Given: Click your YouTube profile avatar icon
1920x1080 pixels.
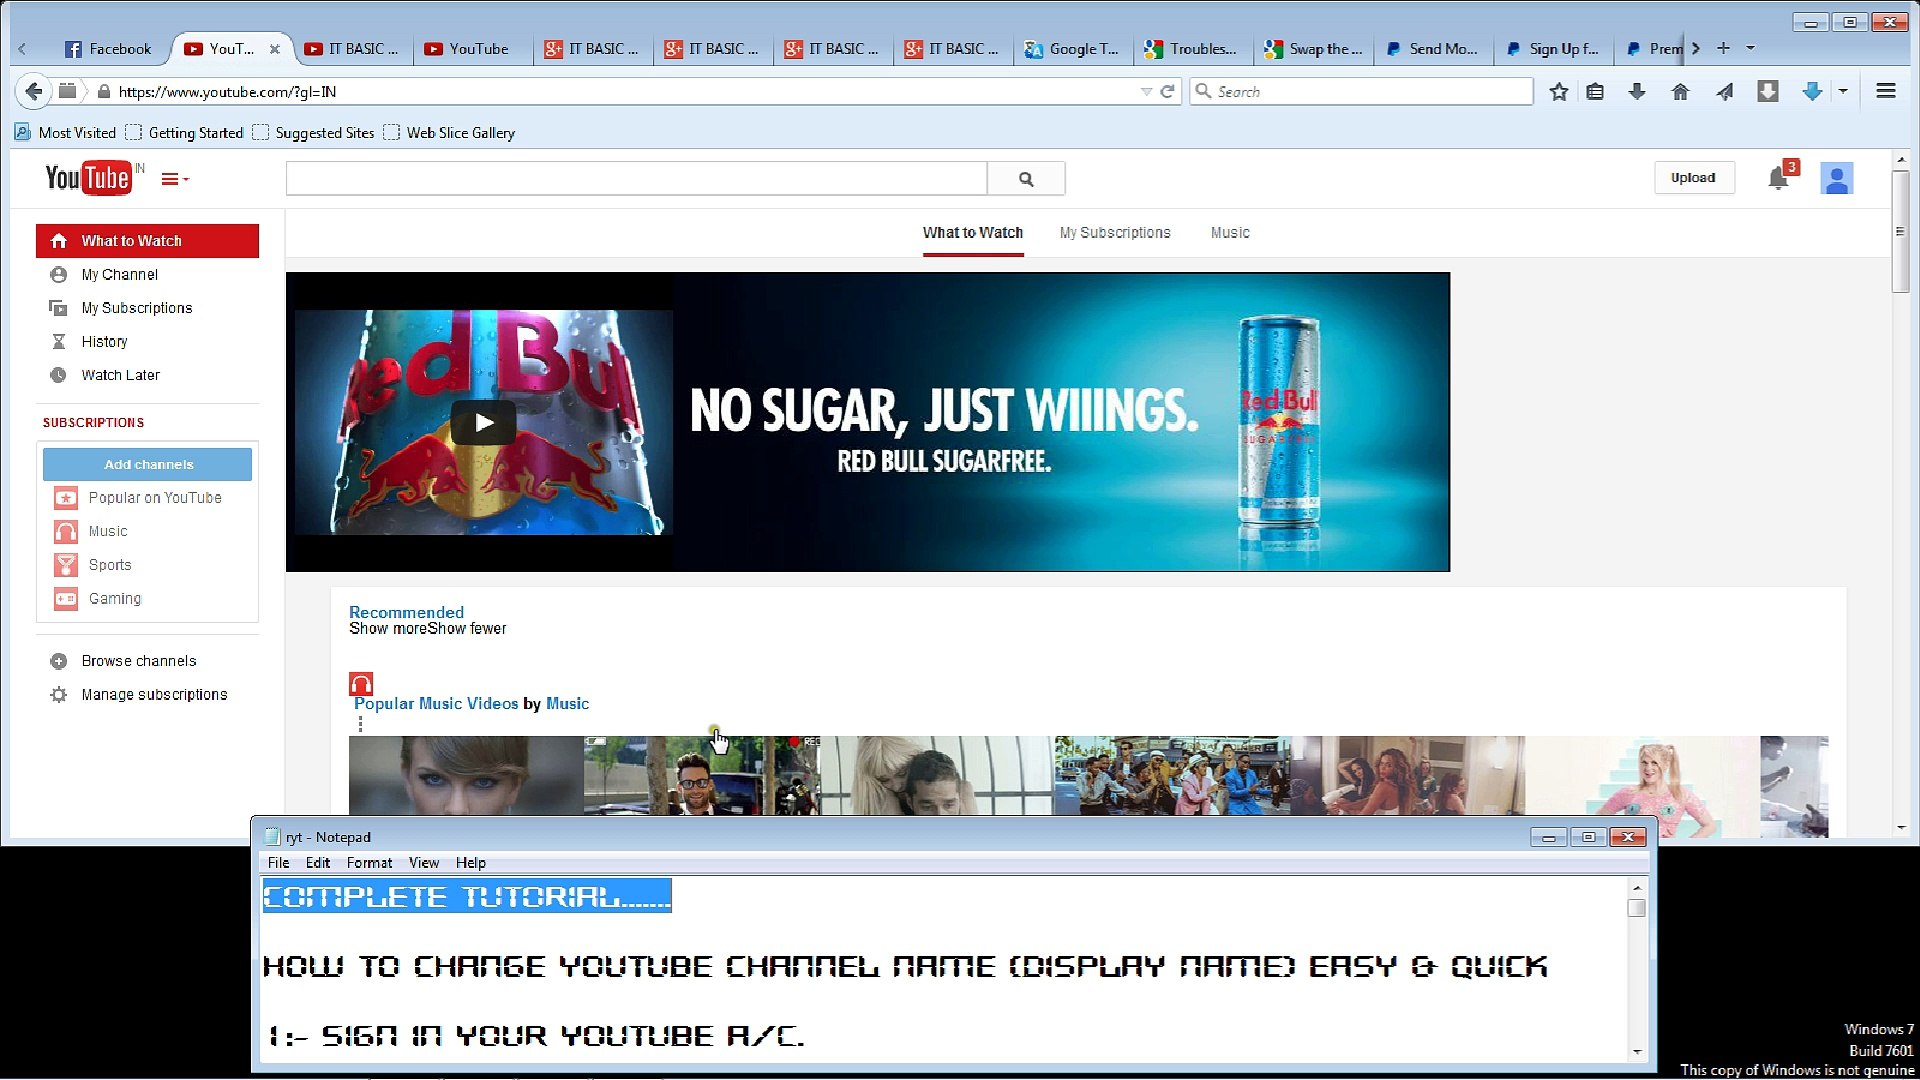Looking at the screenshot, I should click(1837, 178).
